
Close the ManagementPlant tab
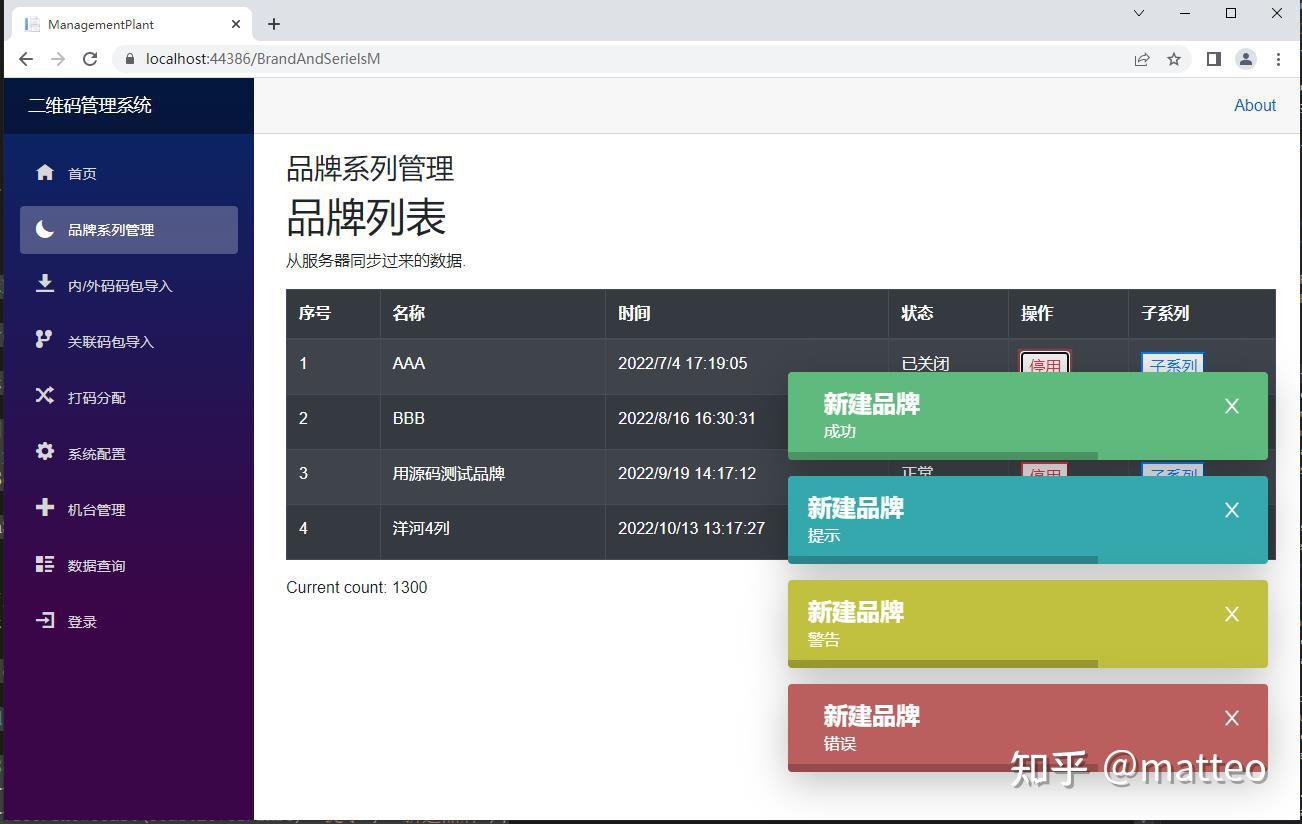pyautogui.click(x=236, y=24)
